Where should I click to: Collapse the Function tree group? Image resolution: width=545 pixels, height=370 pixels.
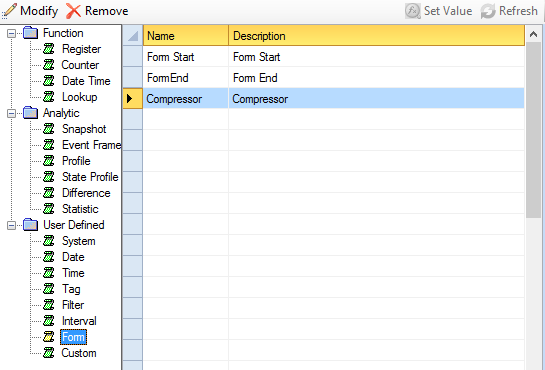tap(11, 33)
